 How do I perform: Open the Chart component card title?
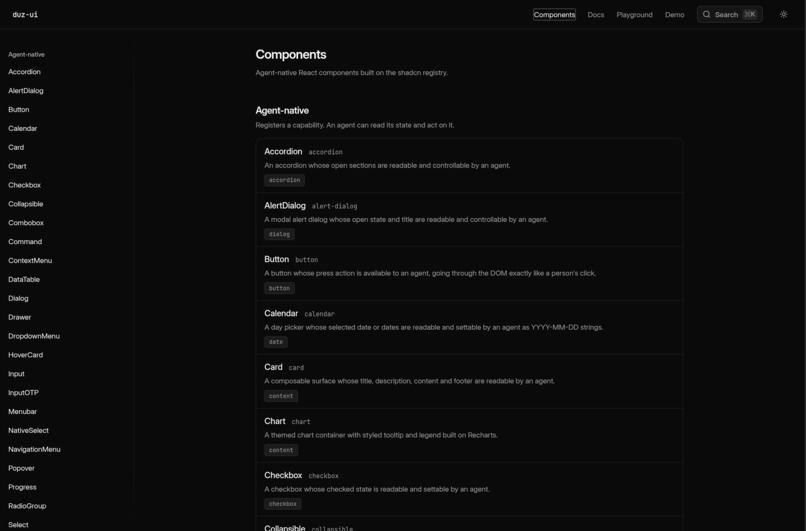[x=274, y=421]
